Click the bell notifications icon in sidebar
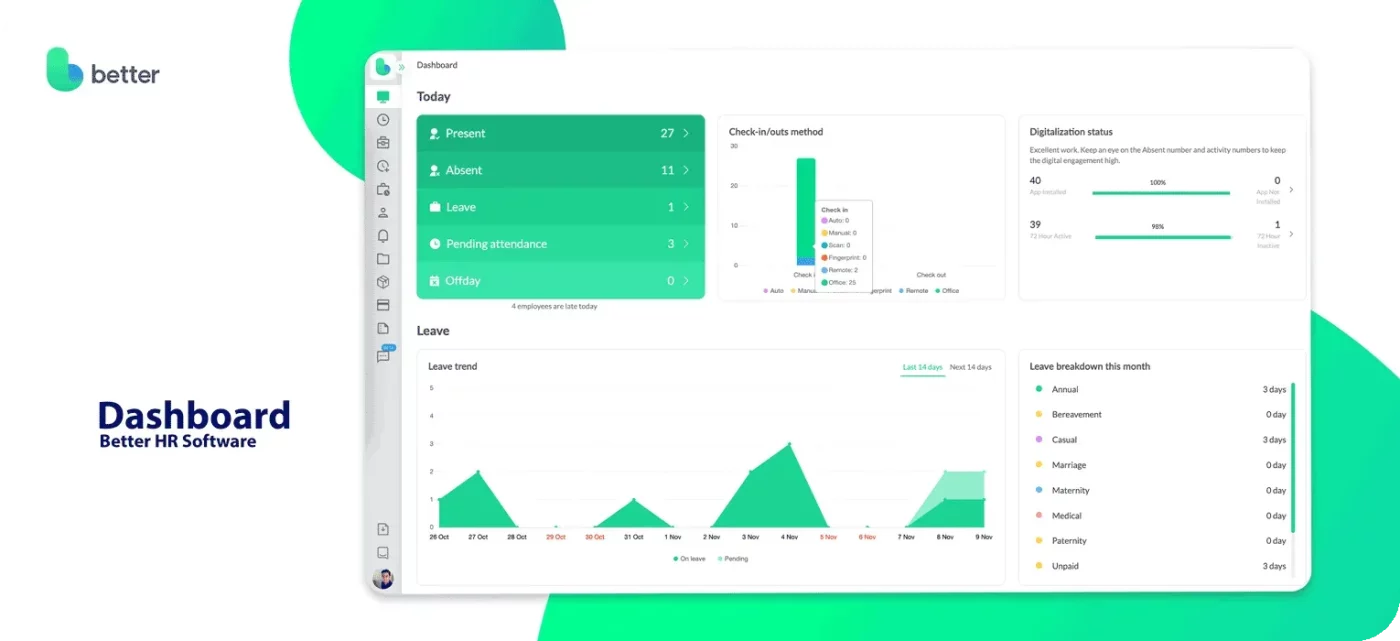 [x=383, y=236]
